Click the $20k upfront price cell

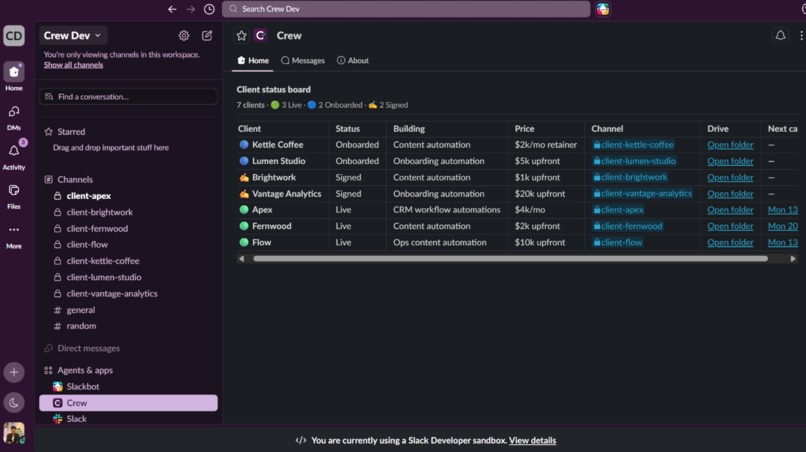[540, 194]
